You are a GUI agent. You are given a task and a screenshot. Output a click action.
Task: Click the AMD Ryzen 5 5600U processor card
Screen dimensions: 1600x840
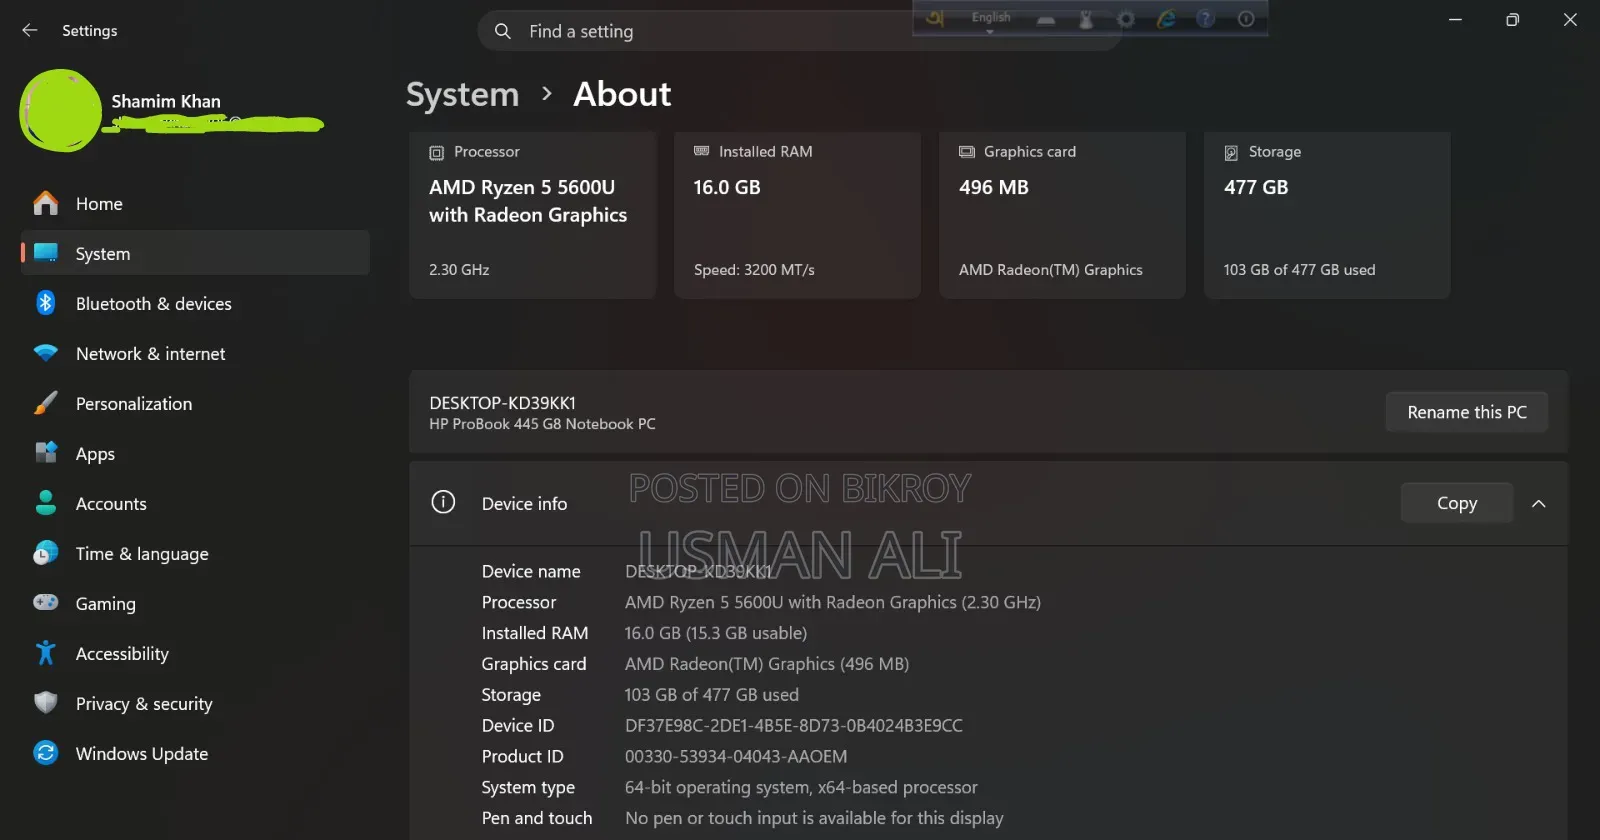pyautogui.click(x=533, y=215)
